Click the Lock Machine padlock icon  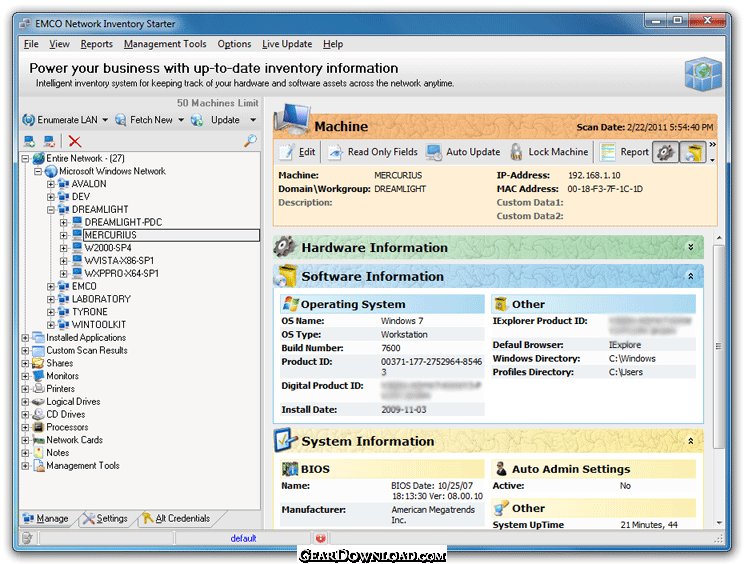(516, 152)
